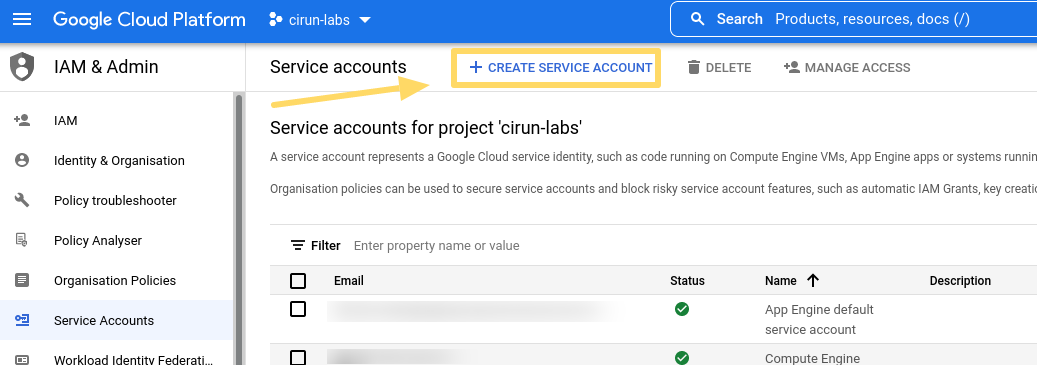
Task: Open the IAM & Admin header
Action: [x=106, y=67]
